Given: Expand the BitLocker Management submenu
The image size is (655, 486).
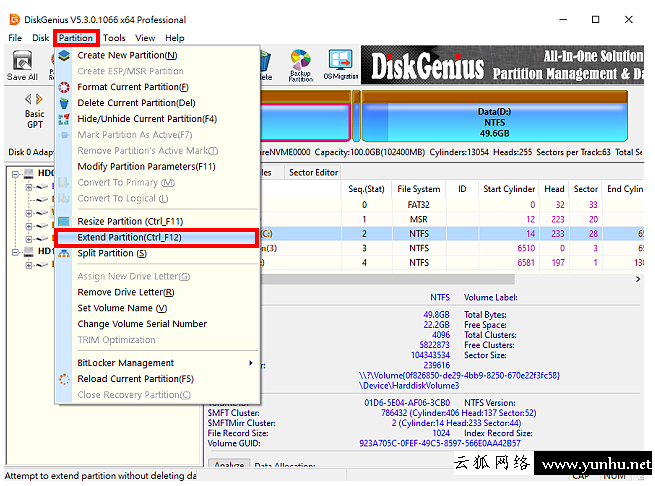Looking at the screenshot, I should [x=157, y=363].
